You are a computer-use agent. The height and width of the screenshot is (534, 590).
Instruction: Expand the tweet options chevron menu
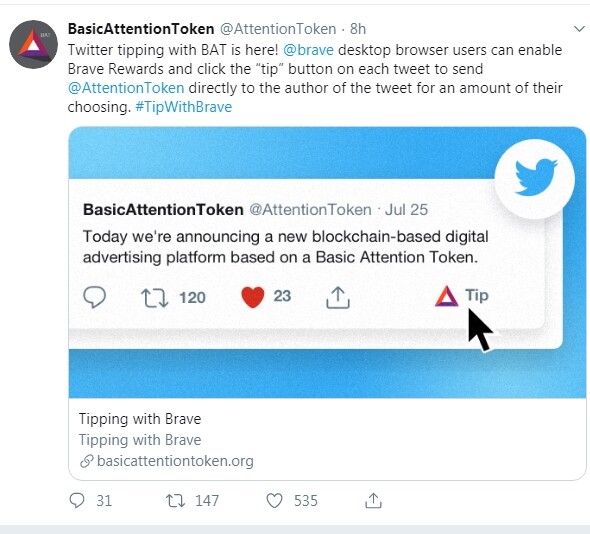point(579,29)
